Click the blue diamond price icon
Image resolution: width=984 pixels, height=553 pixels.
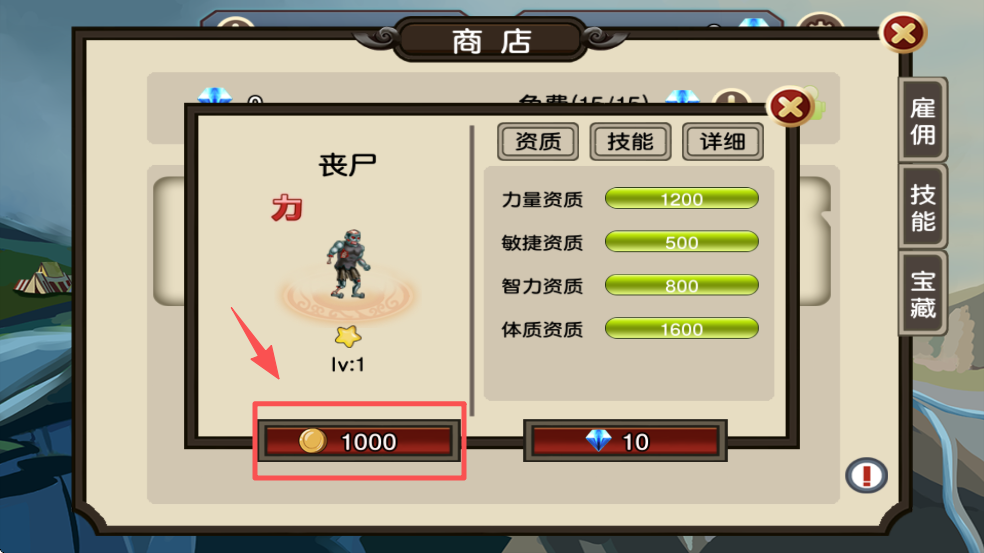598,441
